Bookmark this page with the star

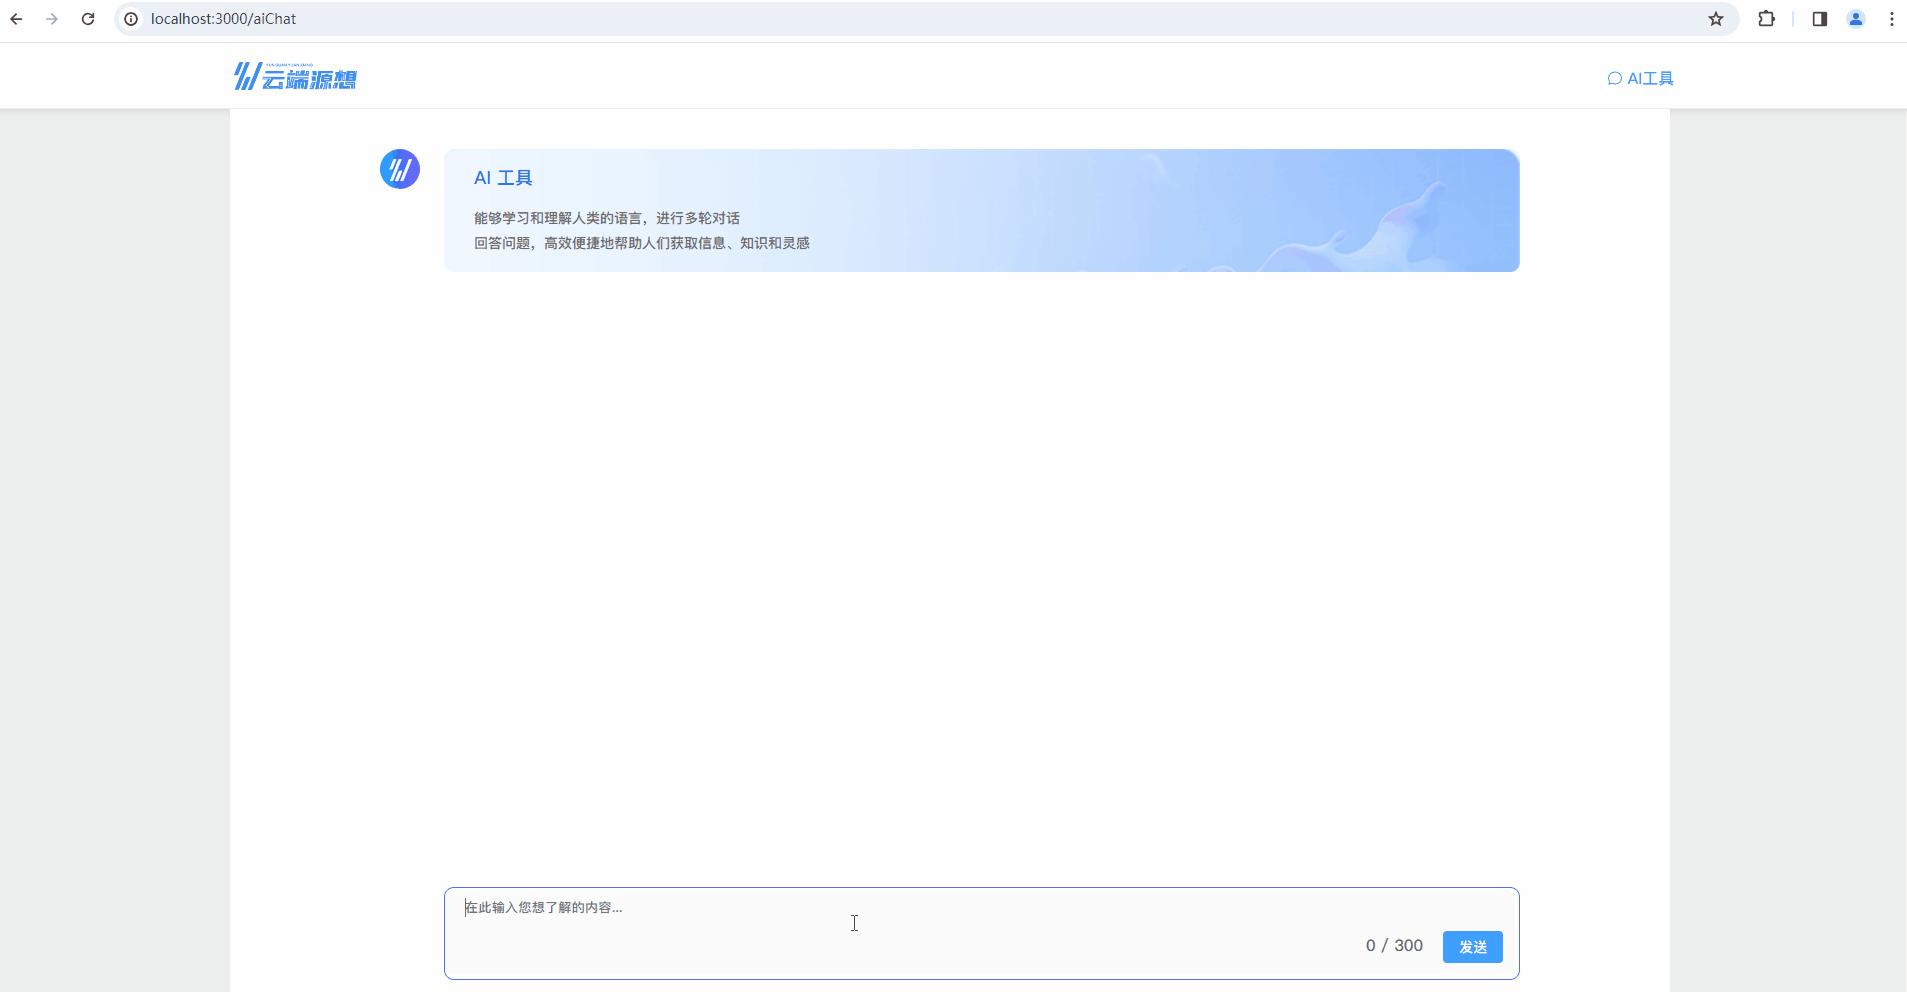[x=1714, y=18]
